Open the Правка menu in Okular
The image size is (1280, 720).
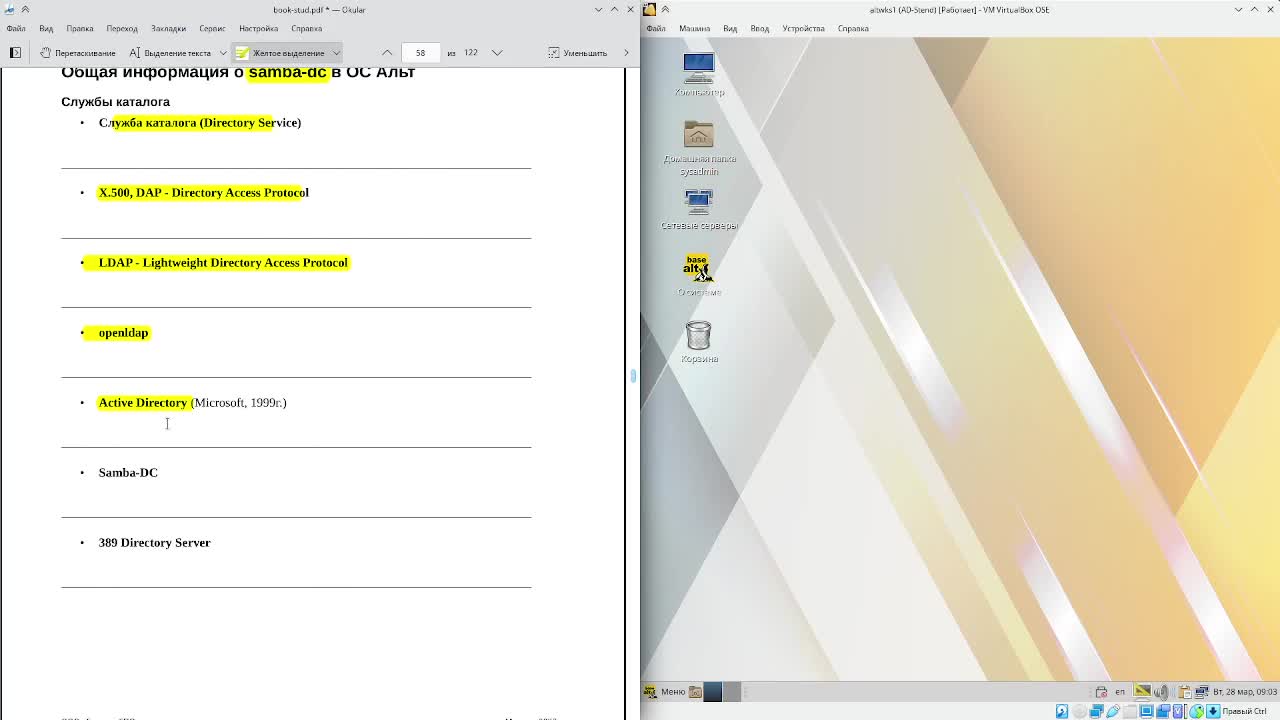pos(79,28)
